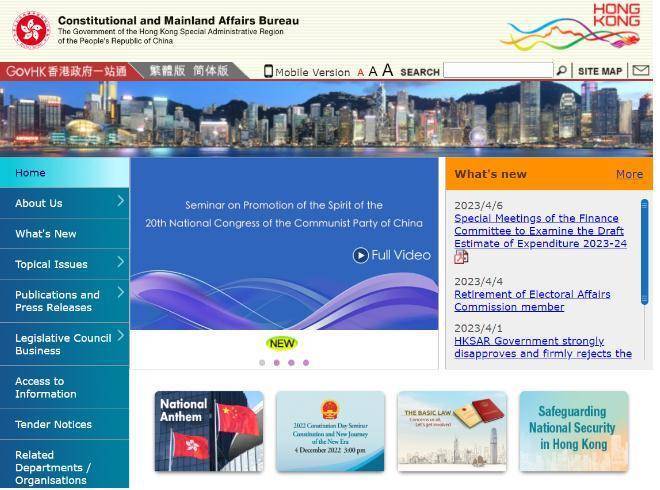The height and width of the screenshot is (490, 660).
Task: Open Safeguarding National Security thumbnail
Action: (574, 431)
